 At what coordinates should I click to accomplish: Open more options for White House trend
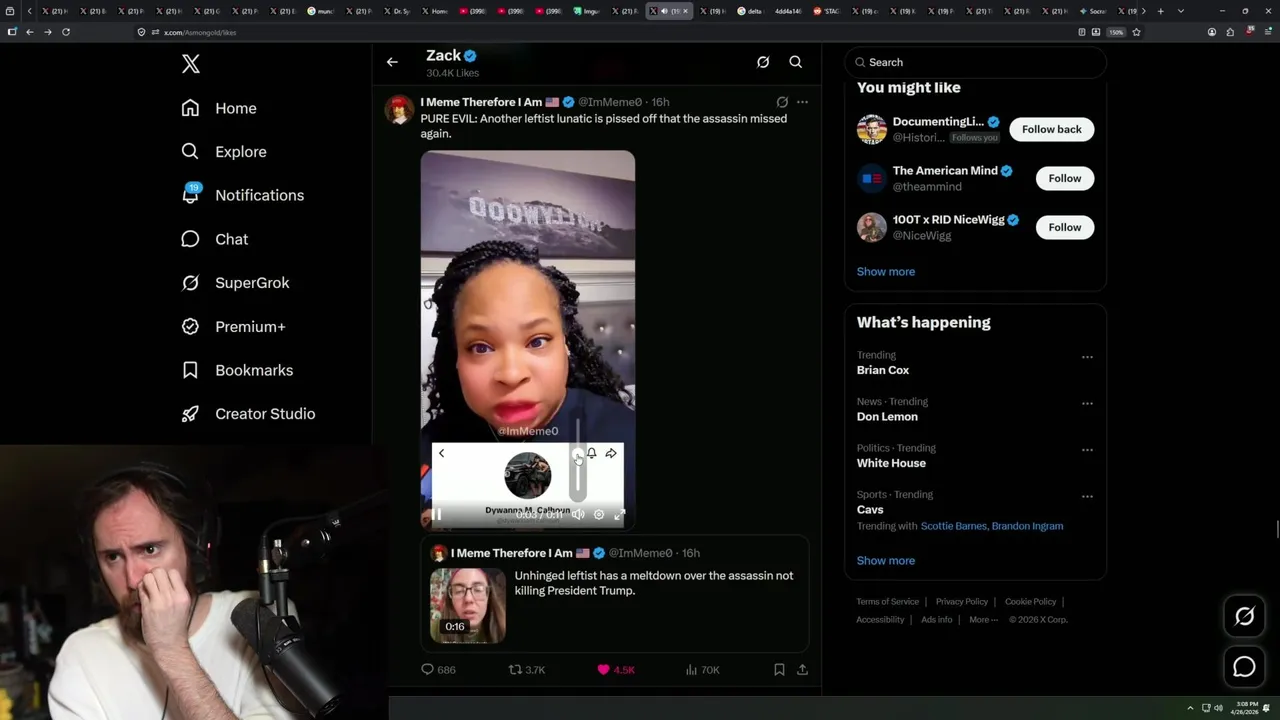coord(1087,450)
